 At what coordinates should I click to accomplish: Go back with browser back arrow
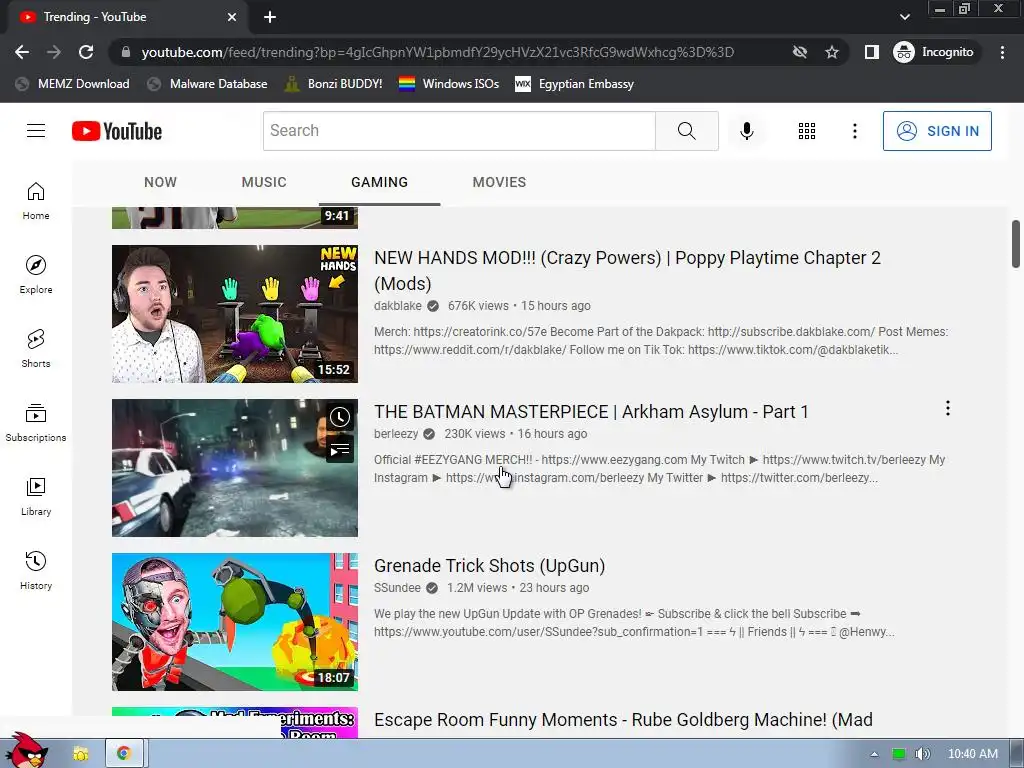(22, 52)
